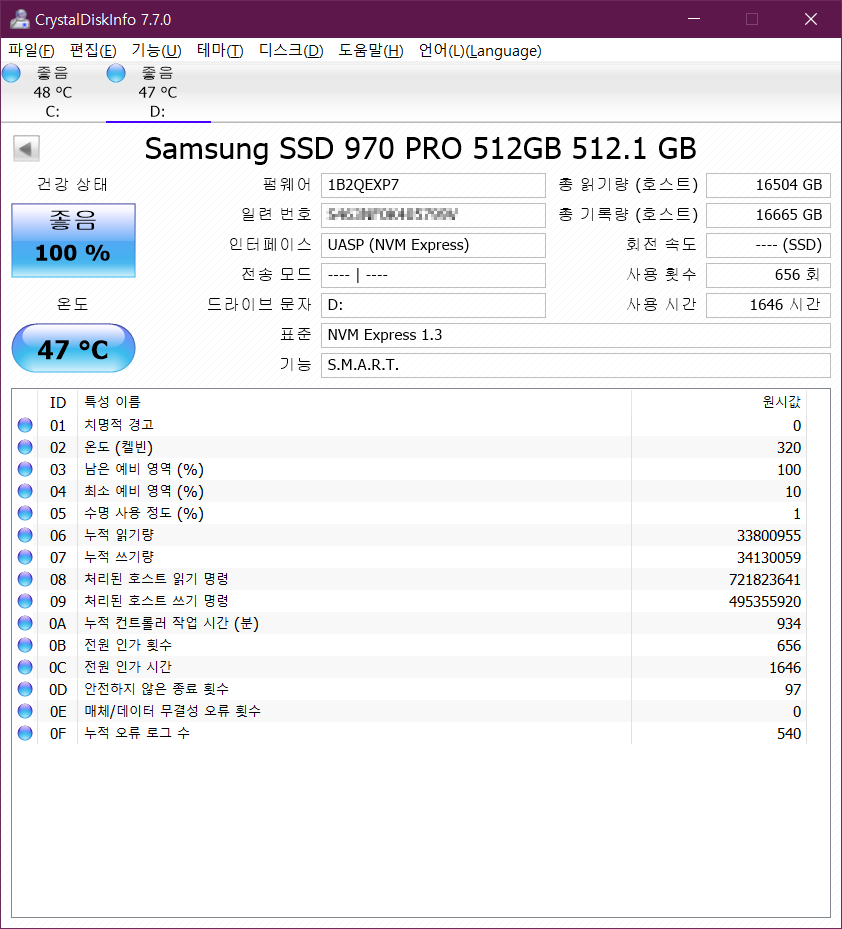Viewport: 842px width, 929px height.
Task: Click status orb for attribute 0F 누적 오류 로그 수
Action: point(25,733)
